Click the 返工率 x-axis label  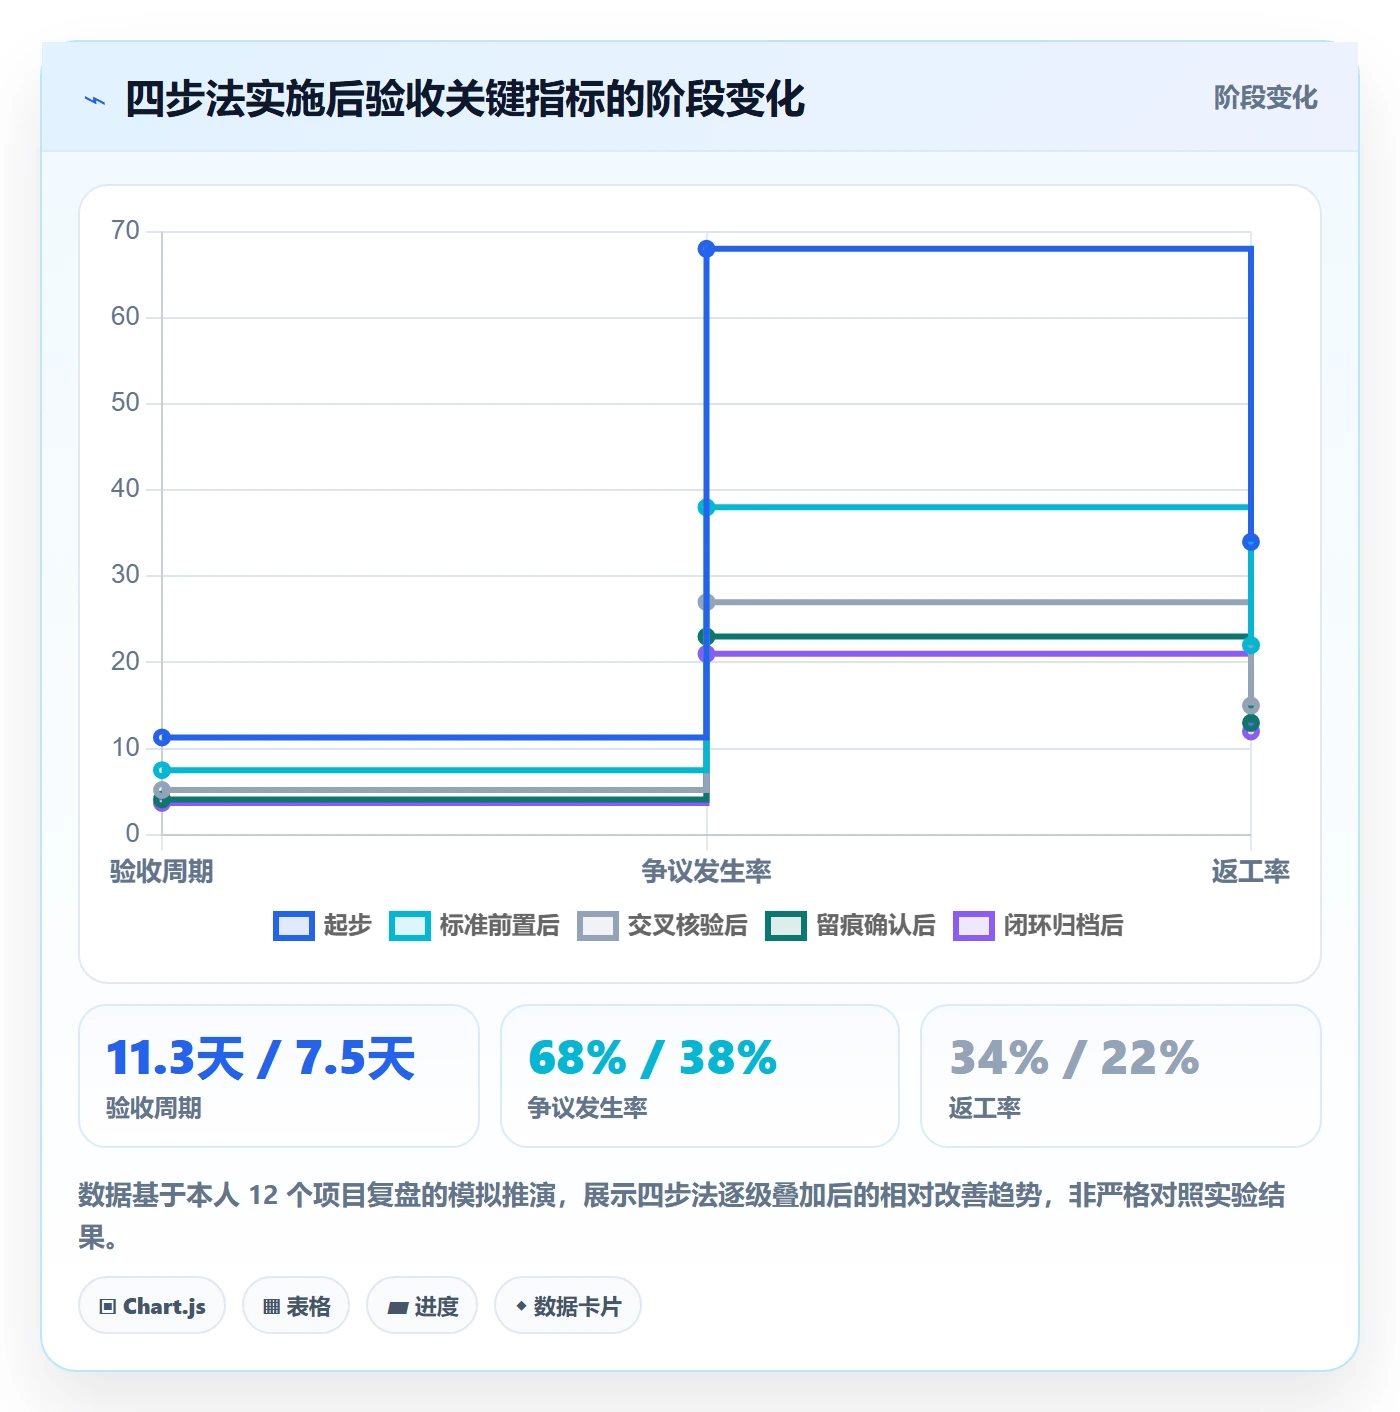(1250, 872)
